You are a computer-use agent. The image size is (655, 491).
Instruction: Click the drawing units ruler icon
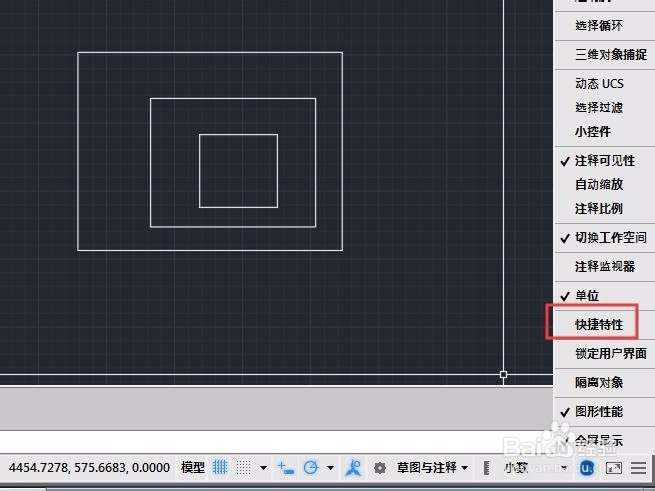486,468
